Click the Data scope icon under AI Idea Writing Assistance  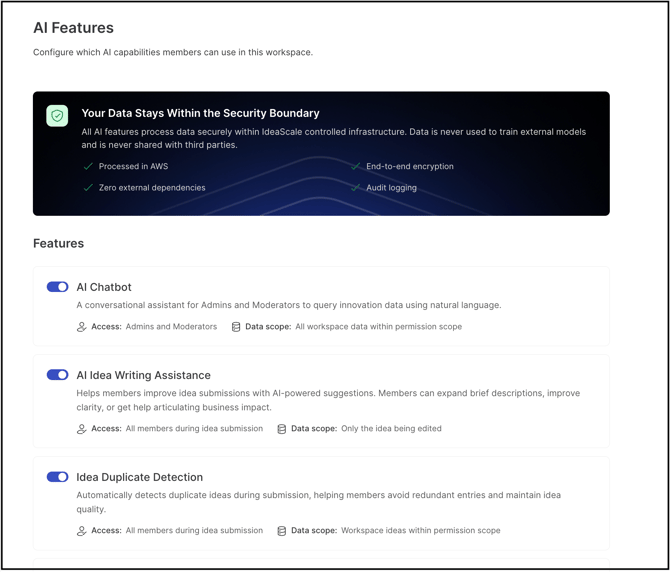coord(282,429)
